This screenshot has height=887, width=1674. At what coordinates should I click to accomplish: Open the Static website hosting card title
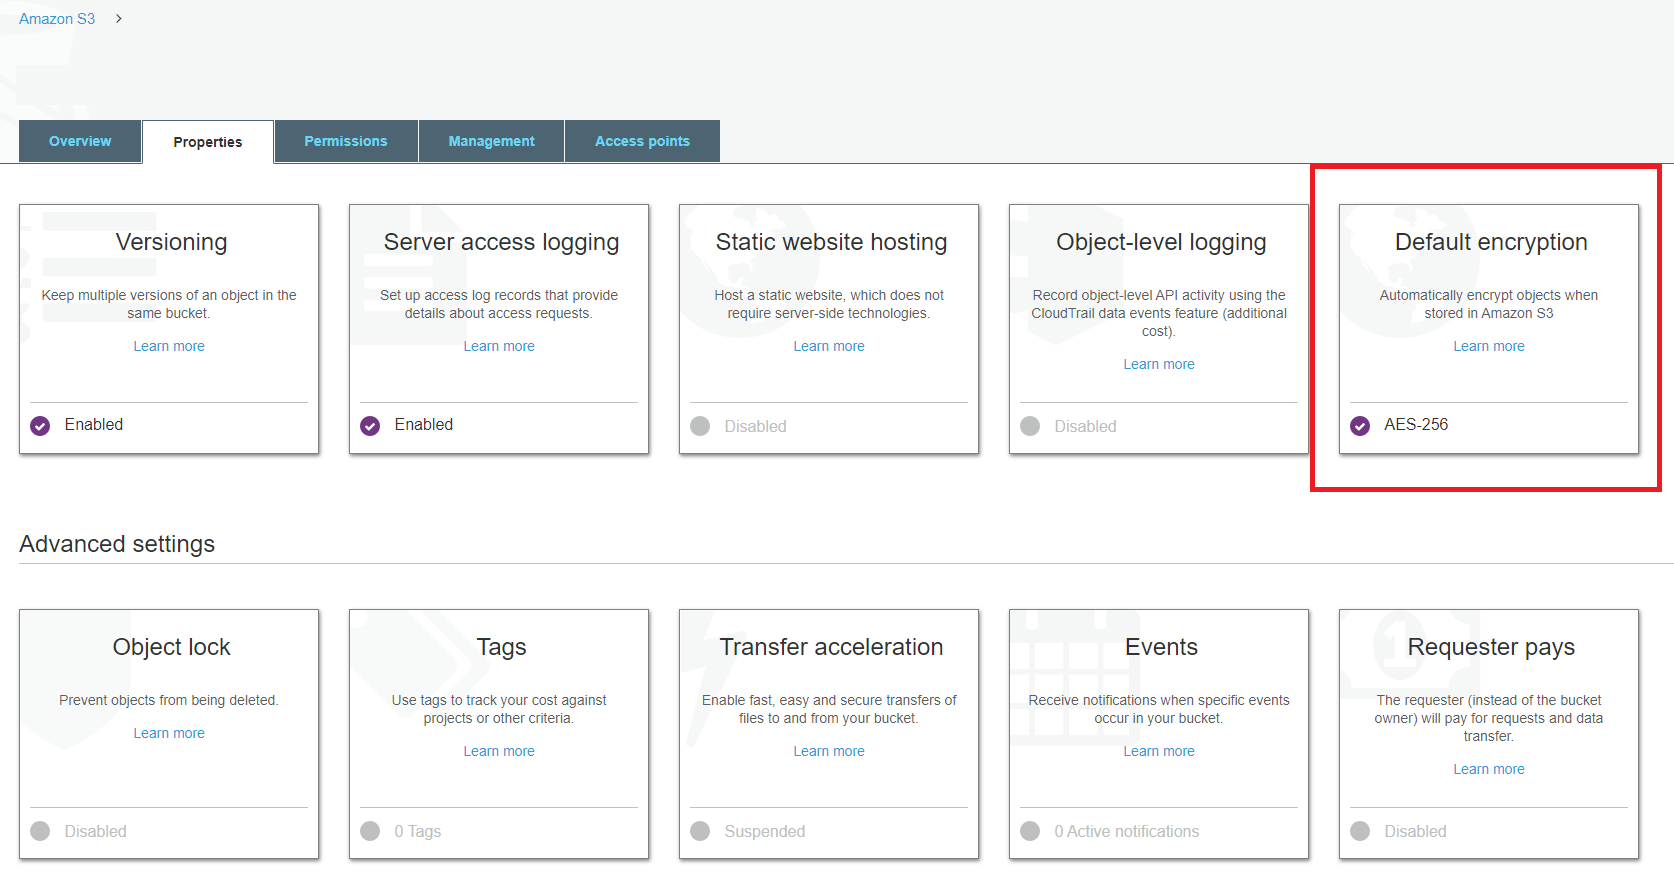tap(831, 242)
